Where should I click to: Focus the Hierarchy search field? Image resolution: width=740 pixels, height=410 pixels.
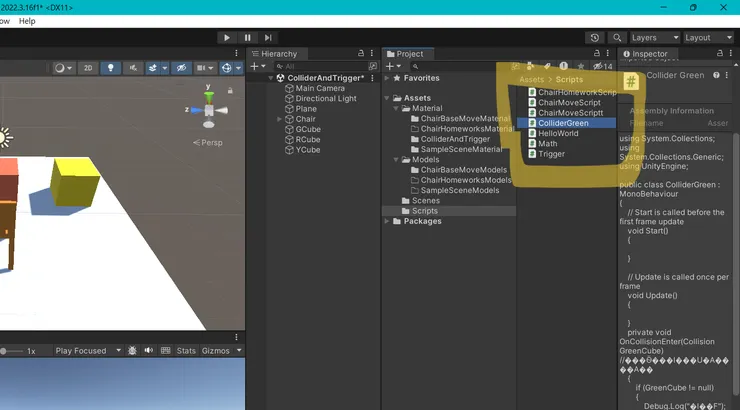pyautogui.click(x=321, y=67)
